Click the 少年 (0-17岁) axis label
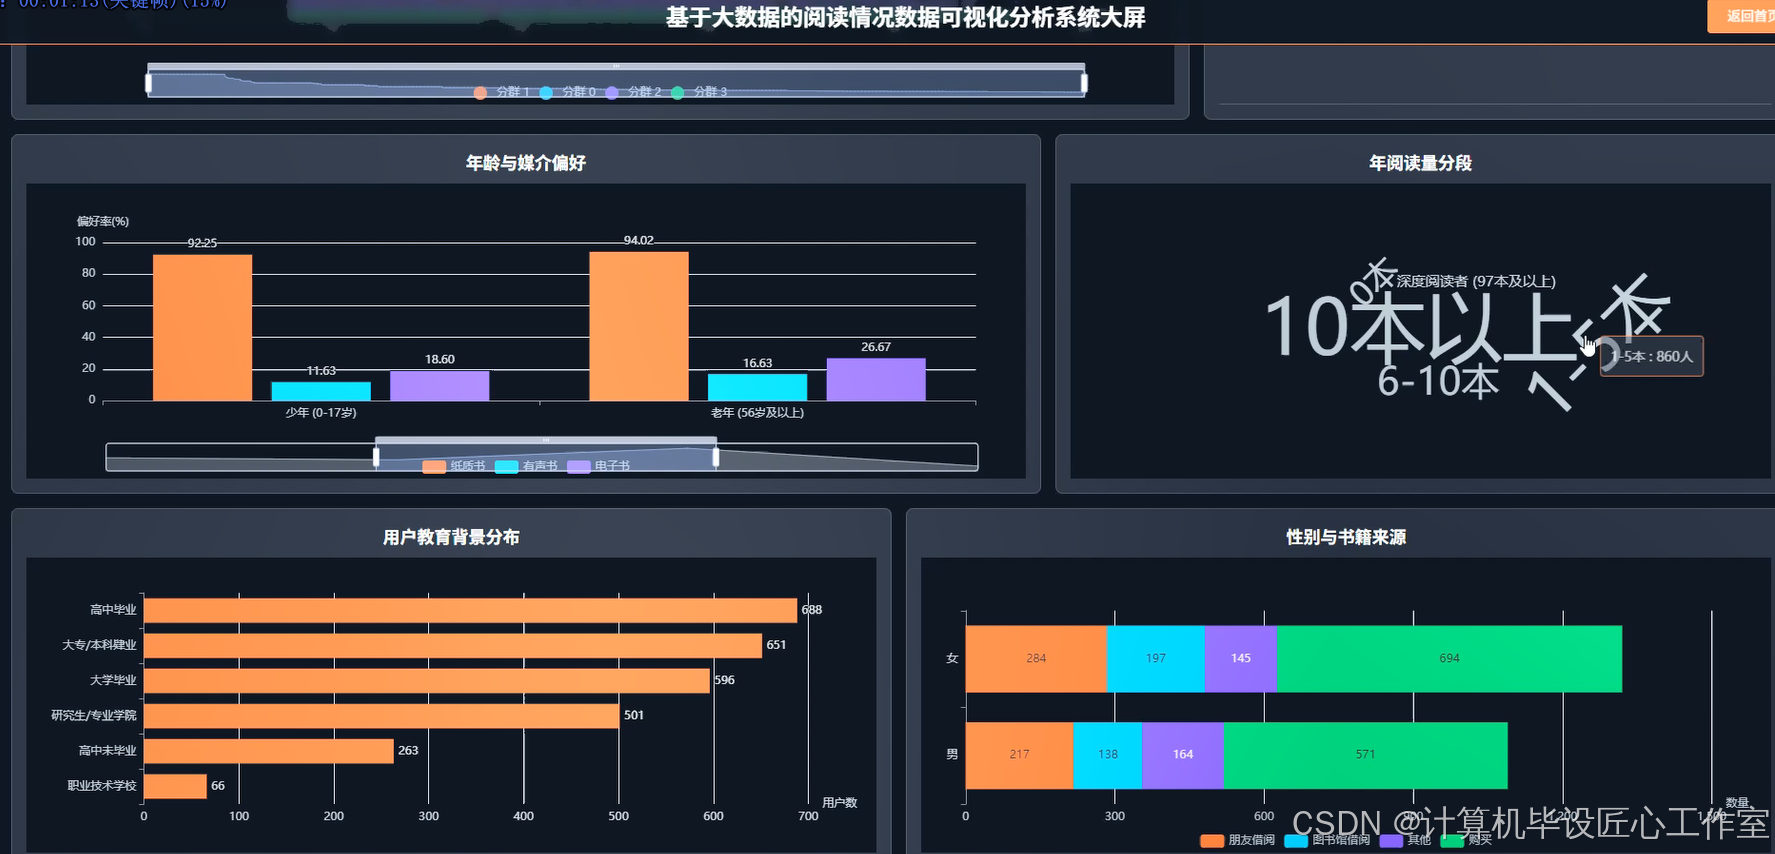 tap(321, 413)
